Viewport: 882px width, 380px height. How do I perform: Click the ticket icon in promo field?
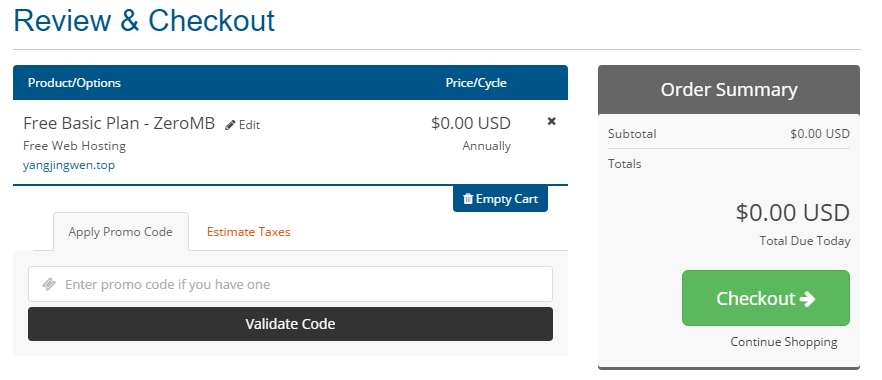[x=49, y=284]
